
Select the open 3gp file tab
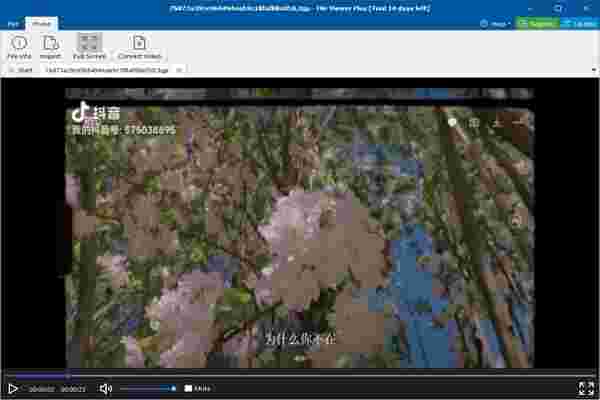tap(106, 70)
